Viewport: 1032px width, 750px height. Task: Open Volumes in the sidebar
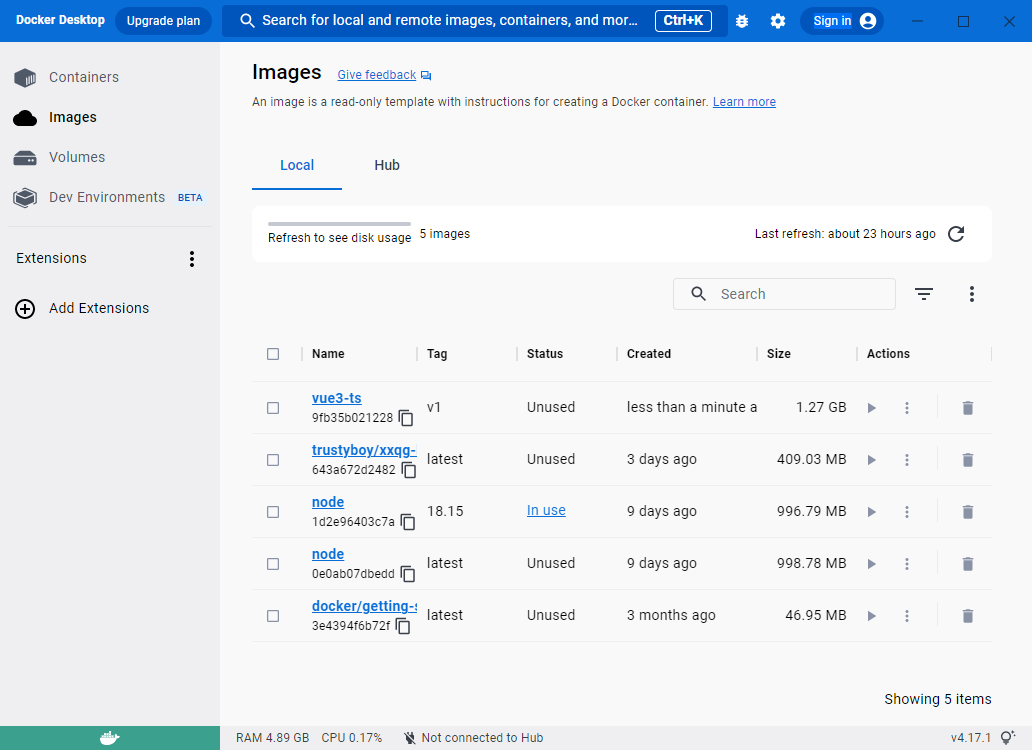(x=76, y=157)
